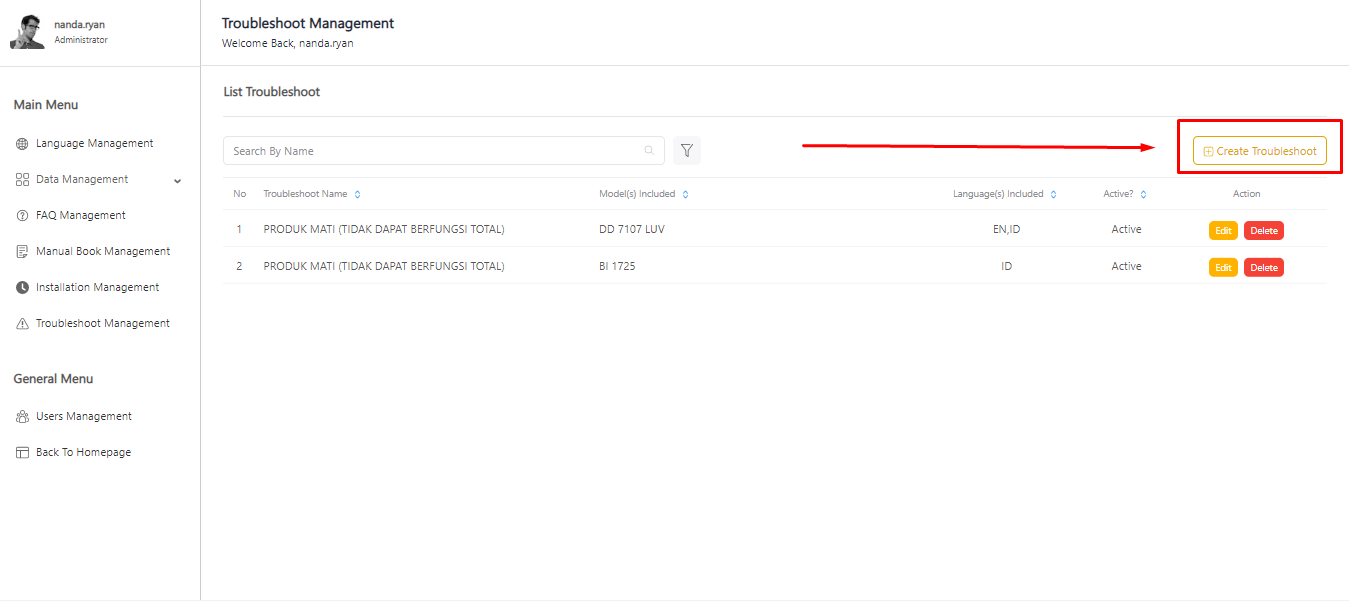Screen dimensions: 1349x601
Task: Click the clock icon beside Installation Management
Action: coord(22,288)
